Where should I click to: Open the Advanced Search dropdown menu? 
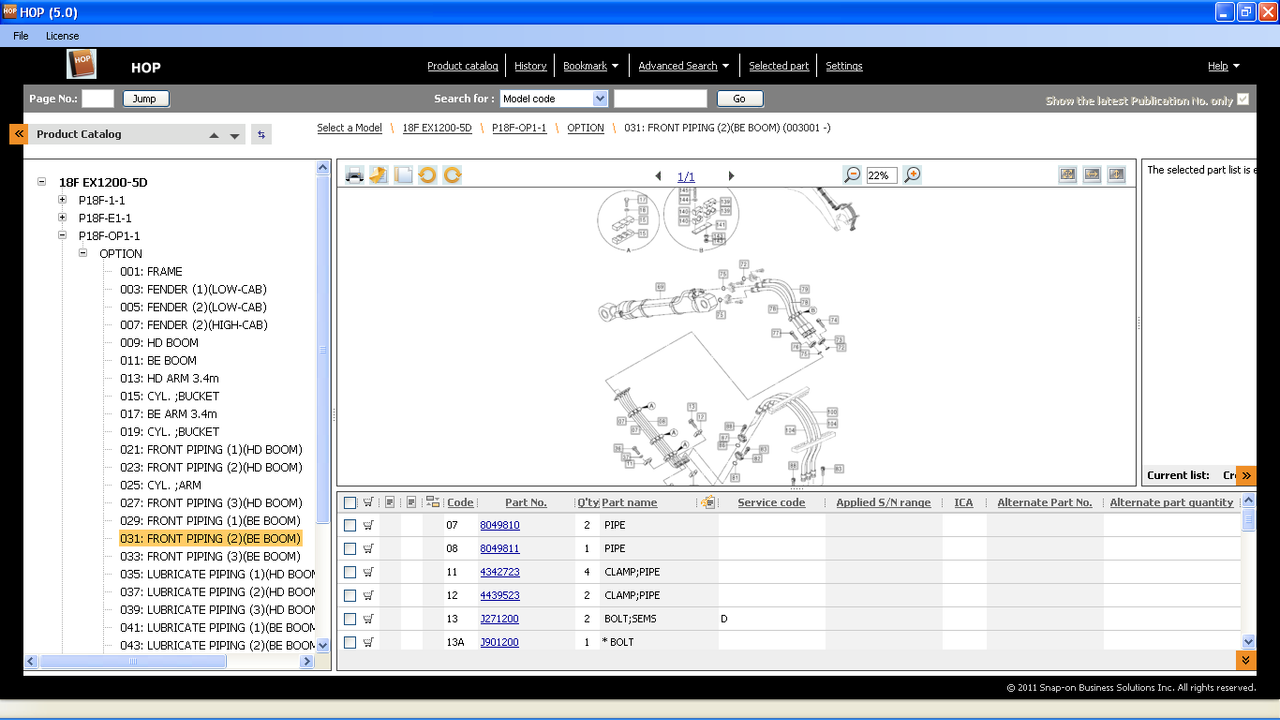[x=684, y=66]
